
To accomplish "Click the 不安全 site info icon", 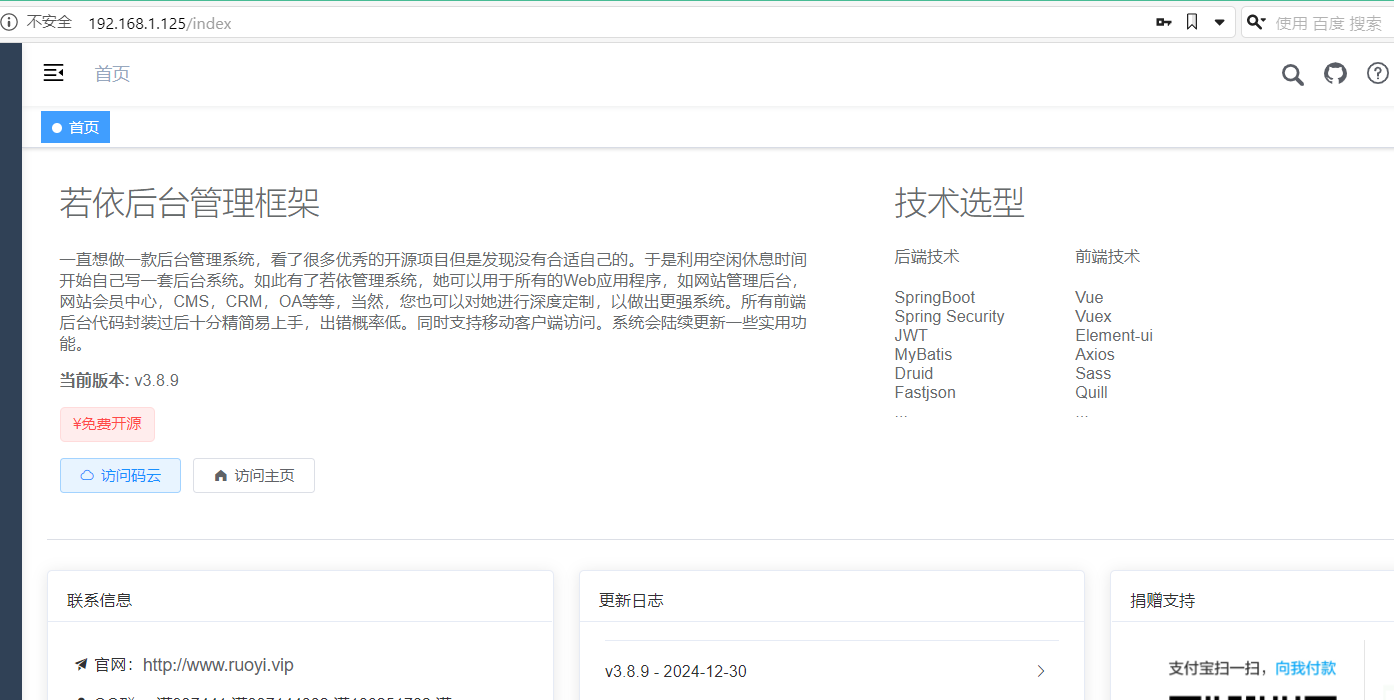I will coord(9,22).
